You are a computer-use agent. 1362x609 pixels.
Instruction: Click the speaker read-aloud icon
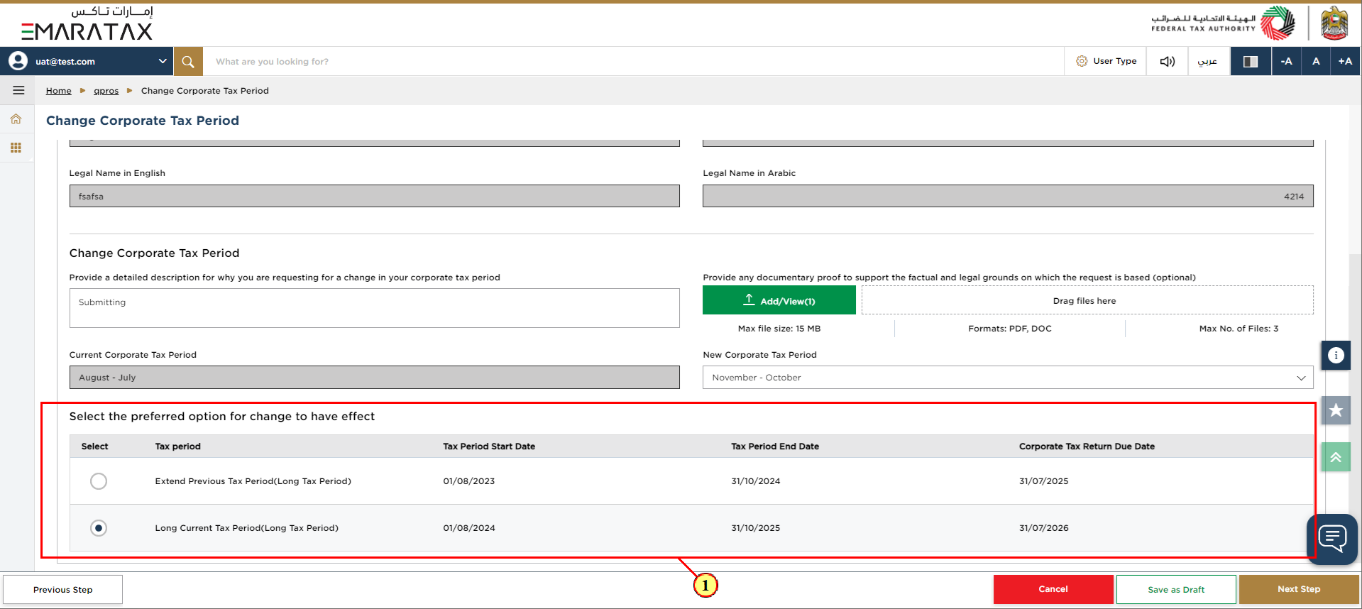click(1167, 61)
